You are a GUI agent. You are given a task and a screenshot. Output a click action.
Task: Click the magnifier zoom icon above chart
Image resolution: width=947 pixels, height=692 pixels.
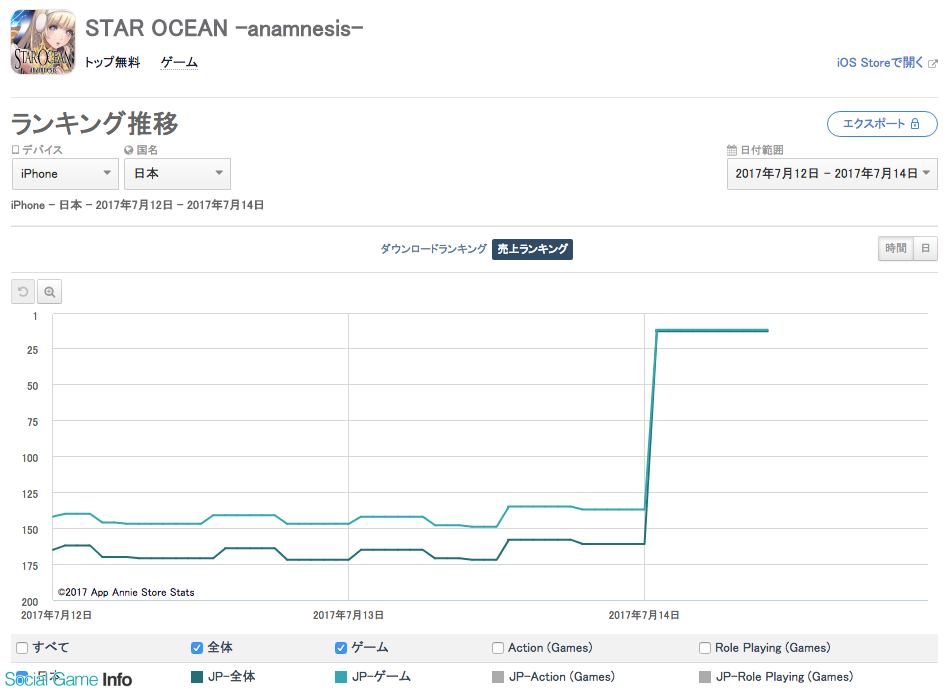pyautogui.click(x=50, y=292)
